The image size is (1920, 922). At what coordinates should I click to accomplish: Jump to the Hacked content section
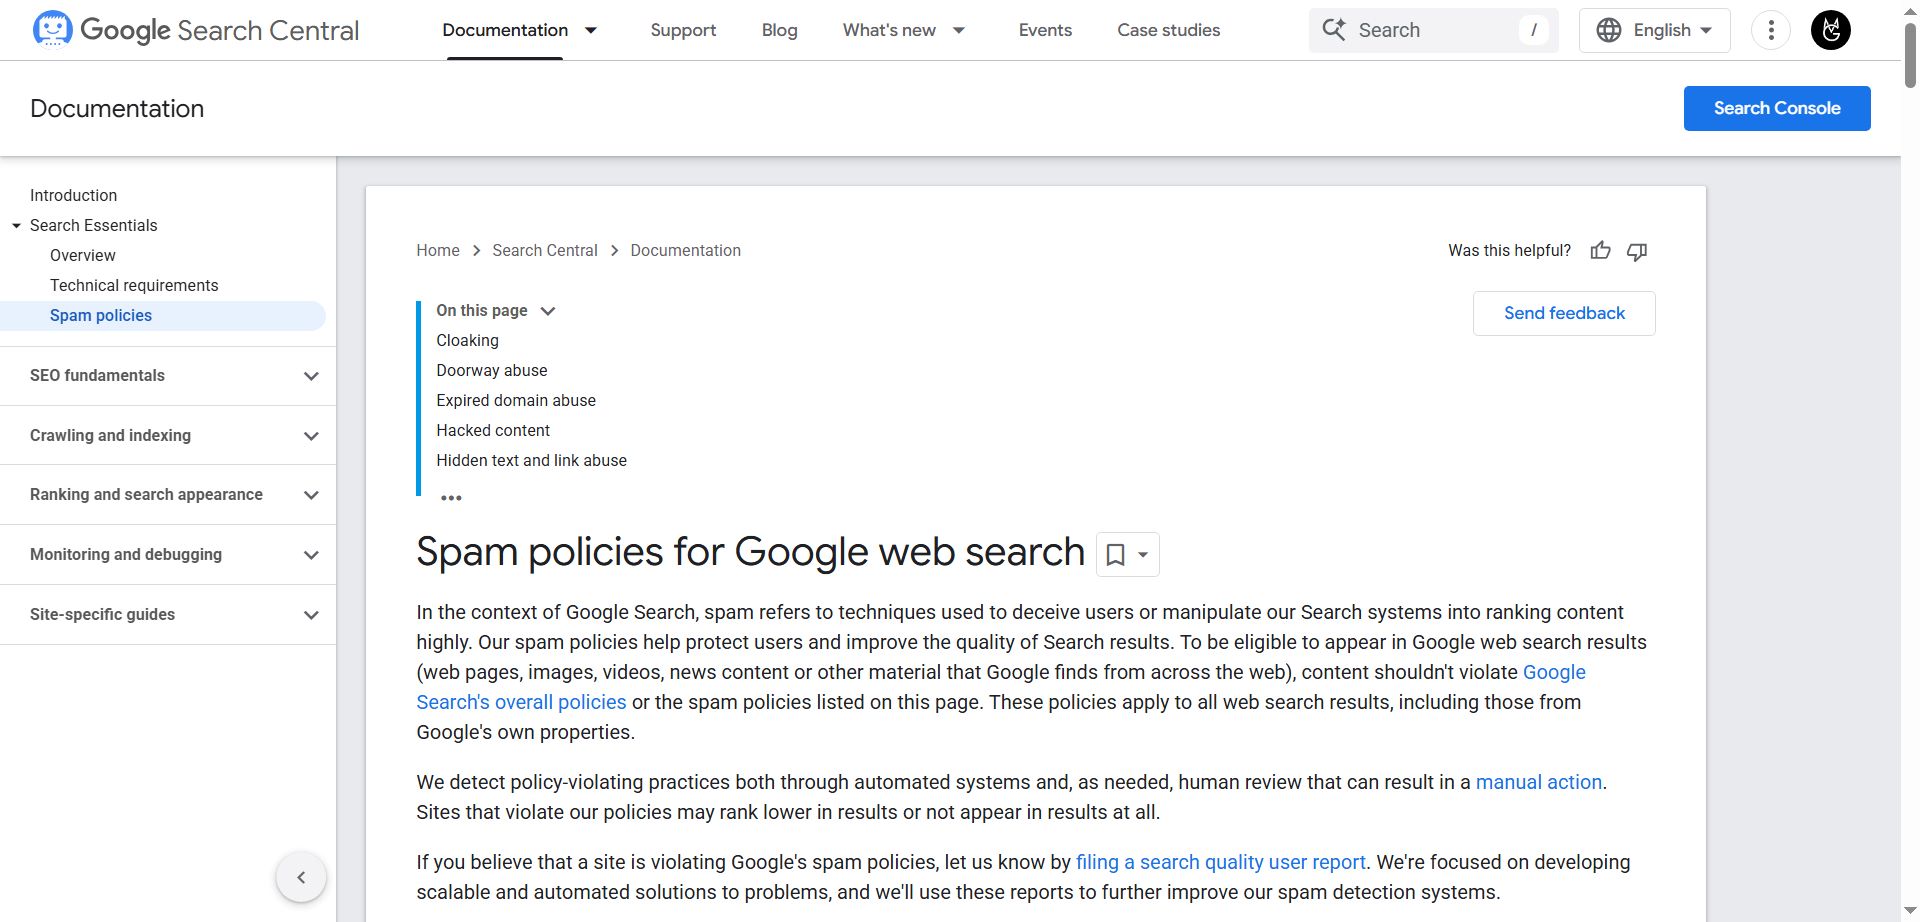pos(493,430)
